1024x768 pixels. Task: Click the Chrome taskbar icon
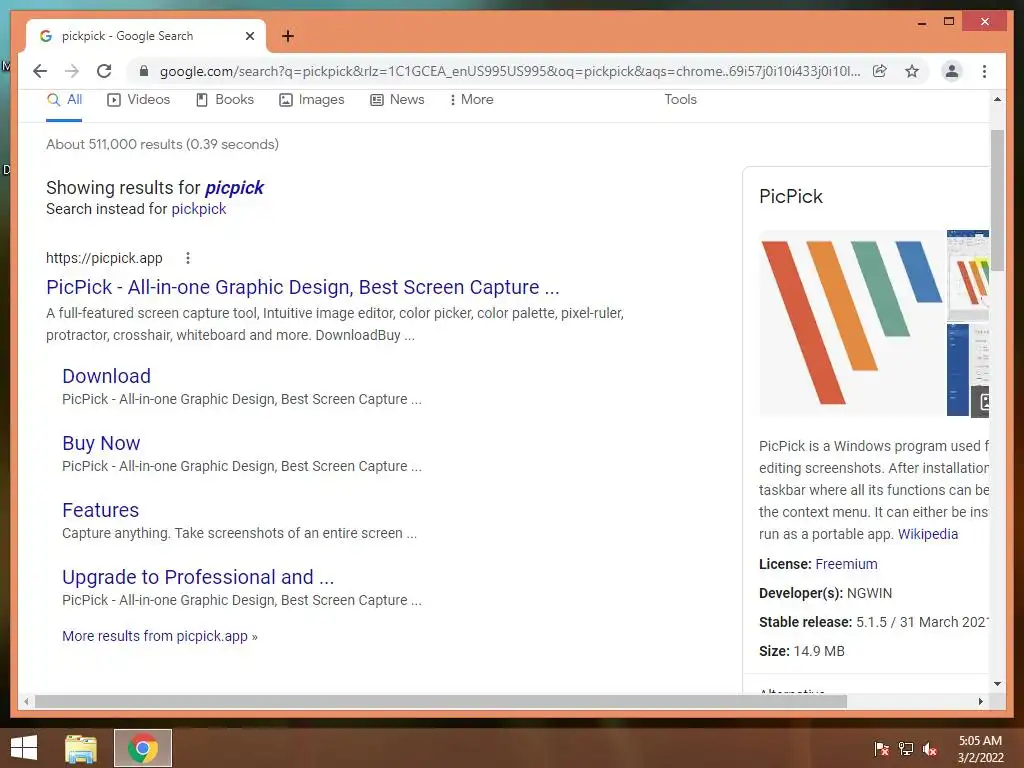point(143,748)
